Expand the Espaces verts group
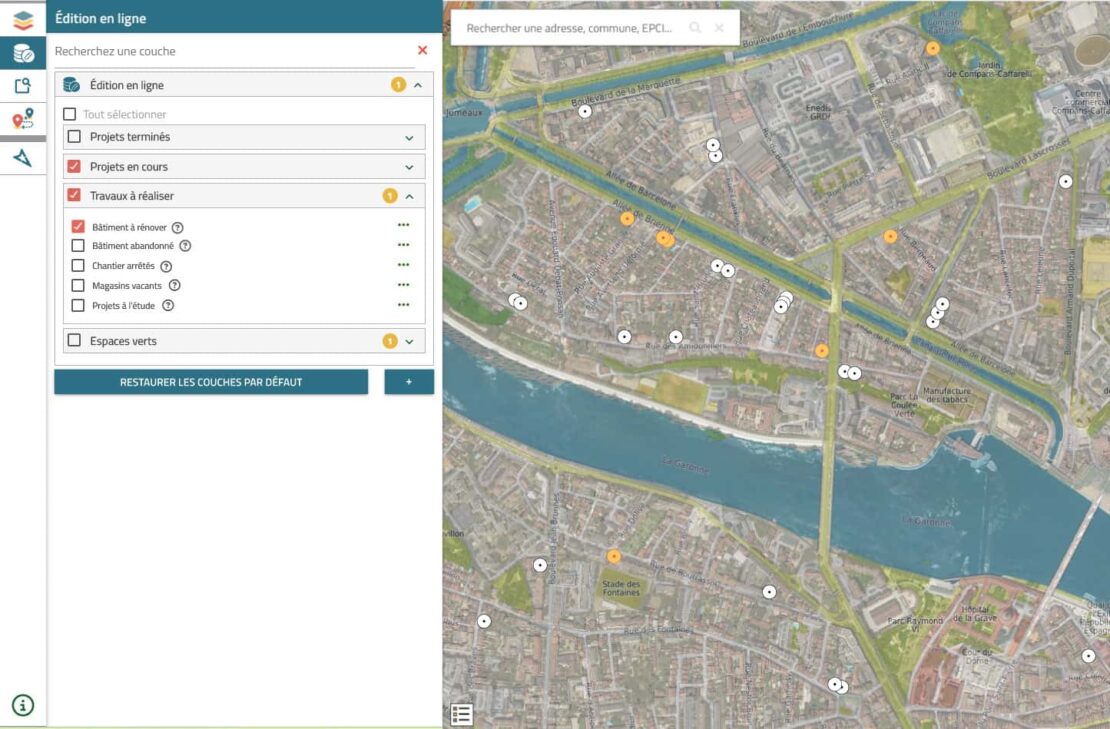Viewport: 1110px width, 729px height. pyautogui.click(x=409, y=341)
